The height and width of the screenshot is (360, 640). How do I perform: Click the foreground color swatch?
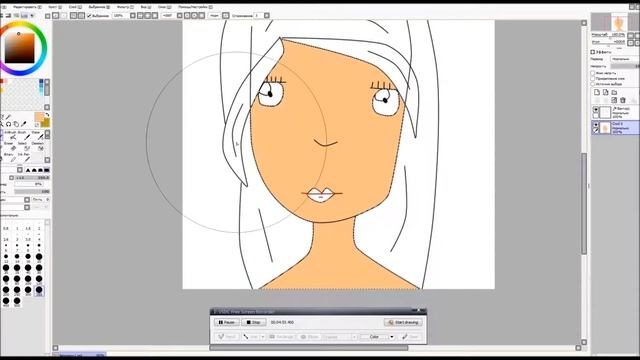(x=39, y=117)
